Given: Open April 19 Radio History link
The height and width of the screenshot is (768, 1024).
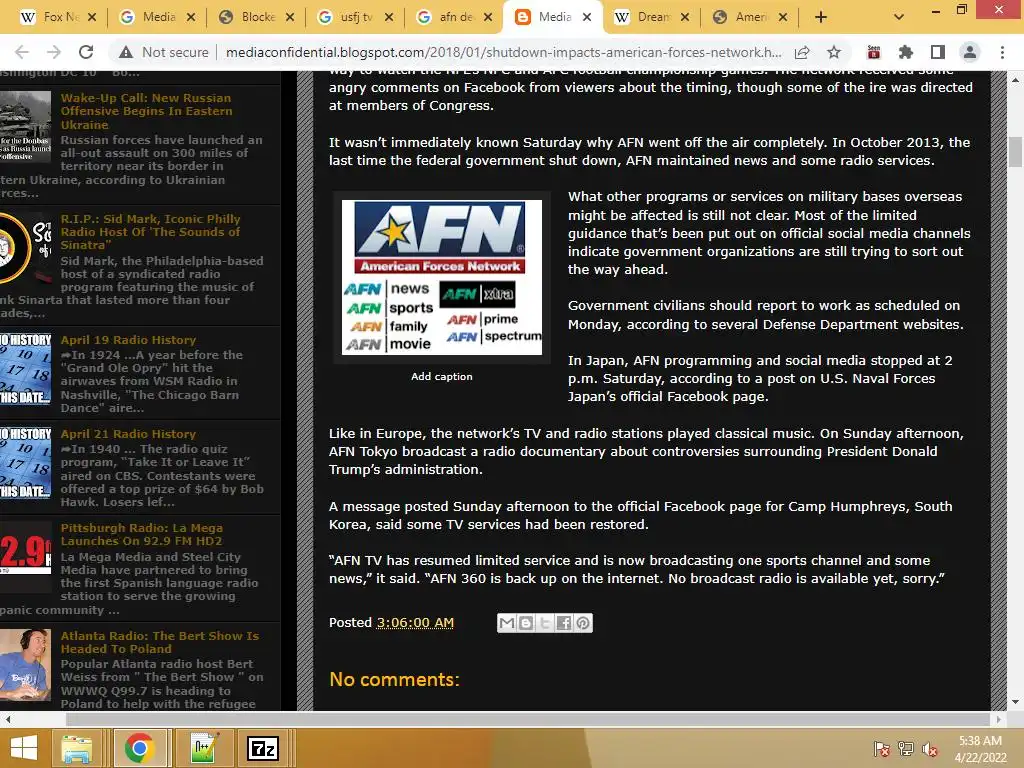Looking at the screenshot, I should (128, 340).
